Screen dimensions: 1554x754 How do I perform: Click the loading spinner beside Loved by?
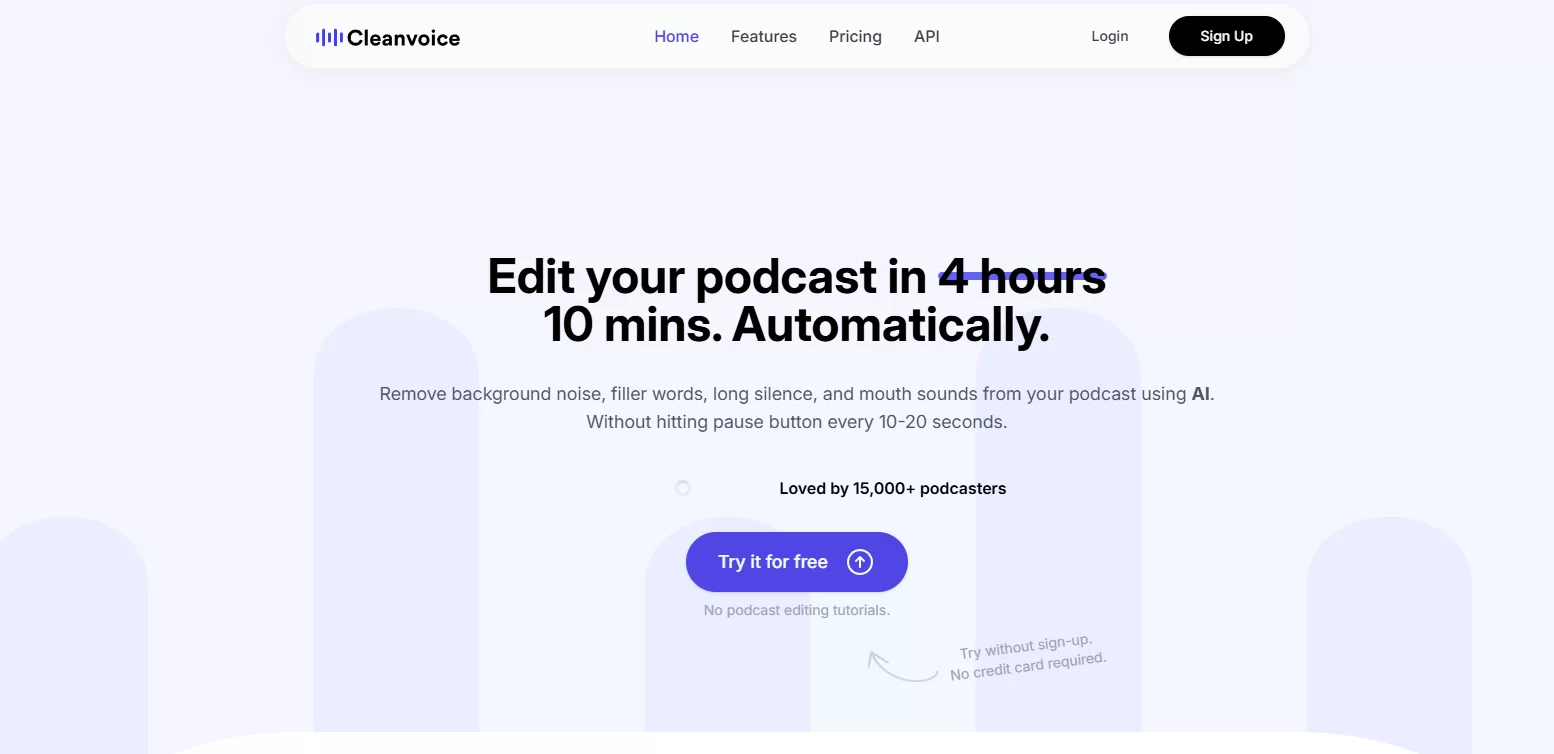tap(683, 488)
